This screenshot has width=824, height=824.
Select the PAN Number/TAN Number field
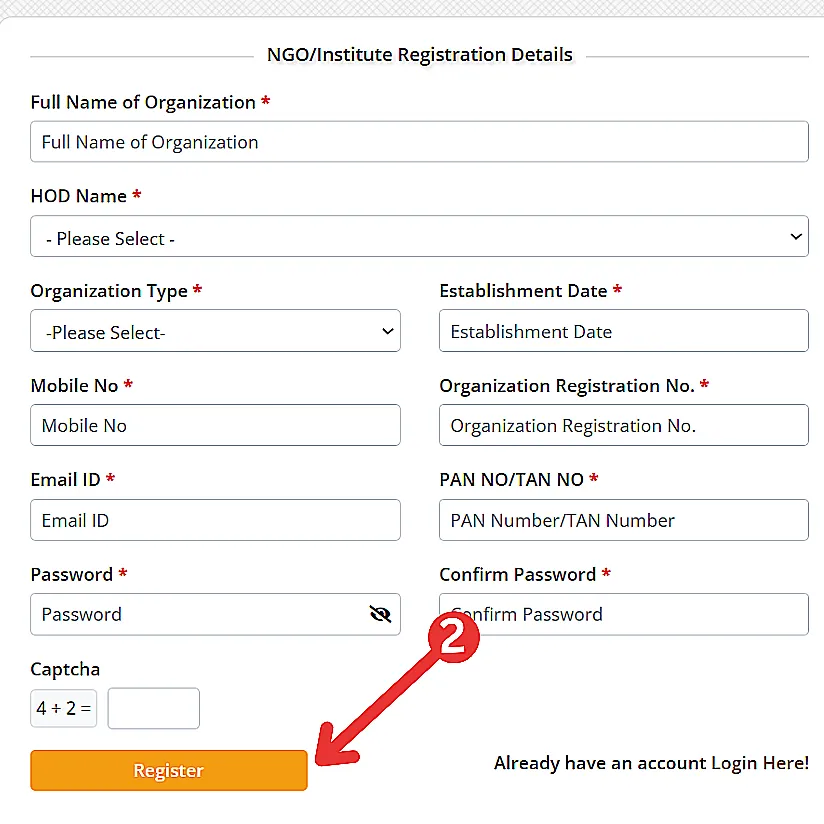pos(623,520)
